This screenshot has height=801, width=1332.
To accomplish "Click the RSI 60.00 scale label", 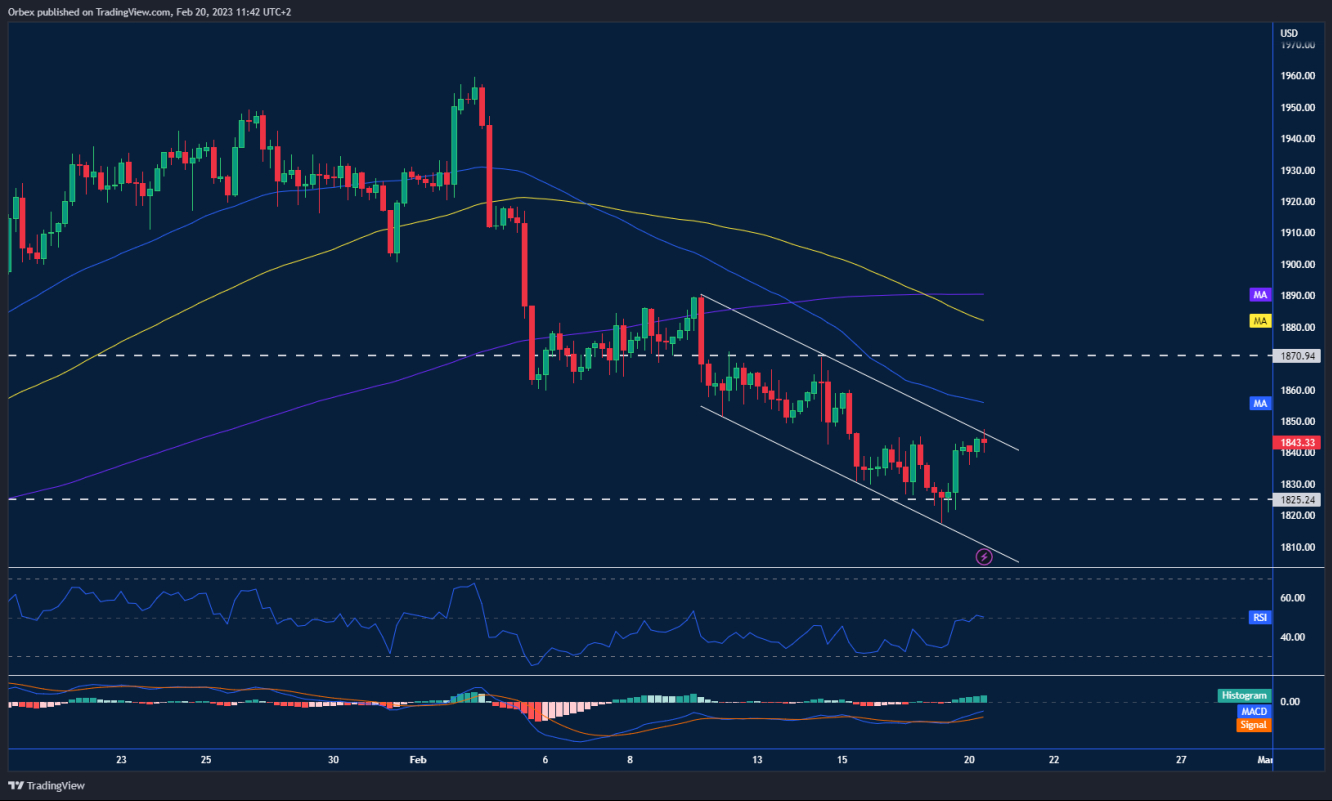I will [x=1292, y=598].
